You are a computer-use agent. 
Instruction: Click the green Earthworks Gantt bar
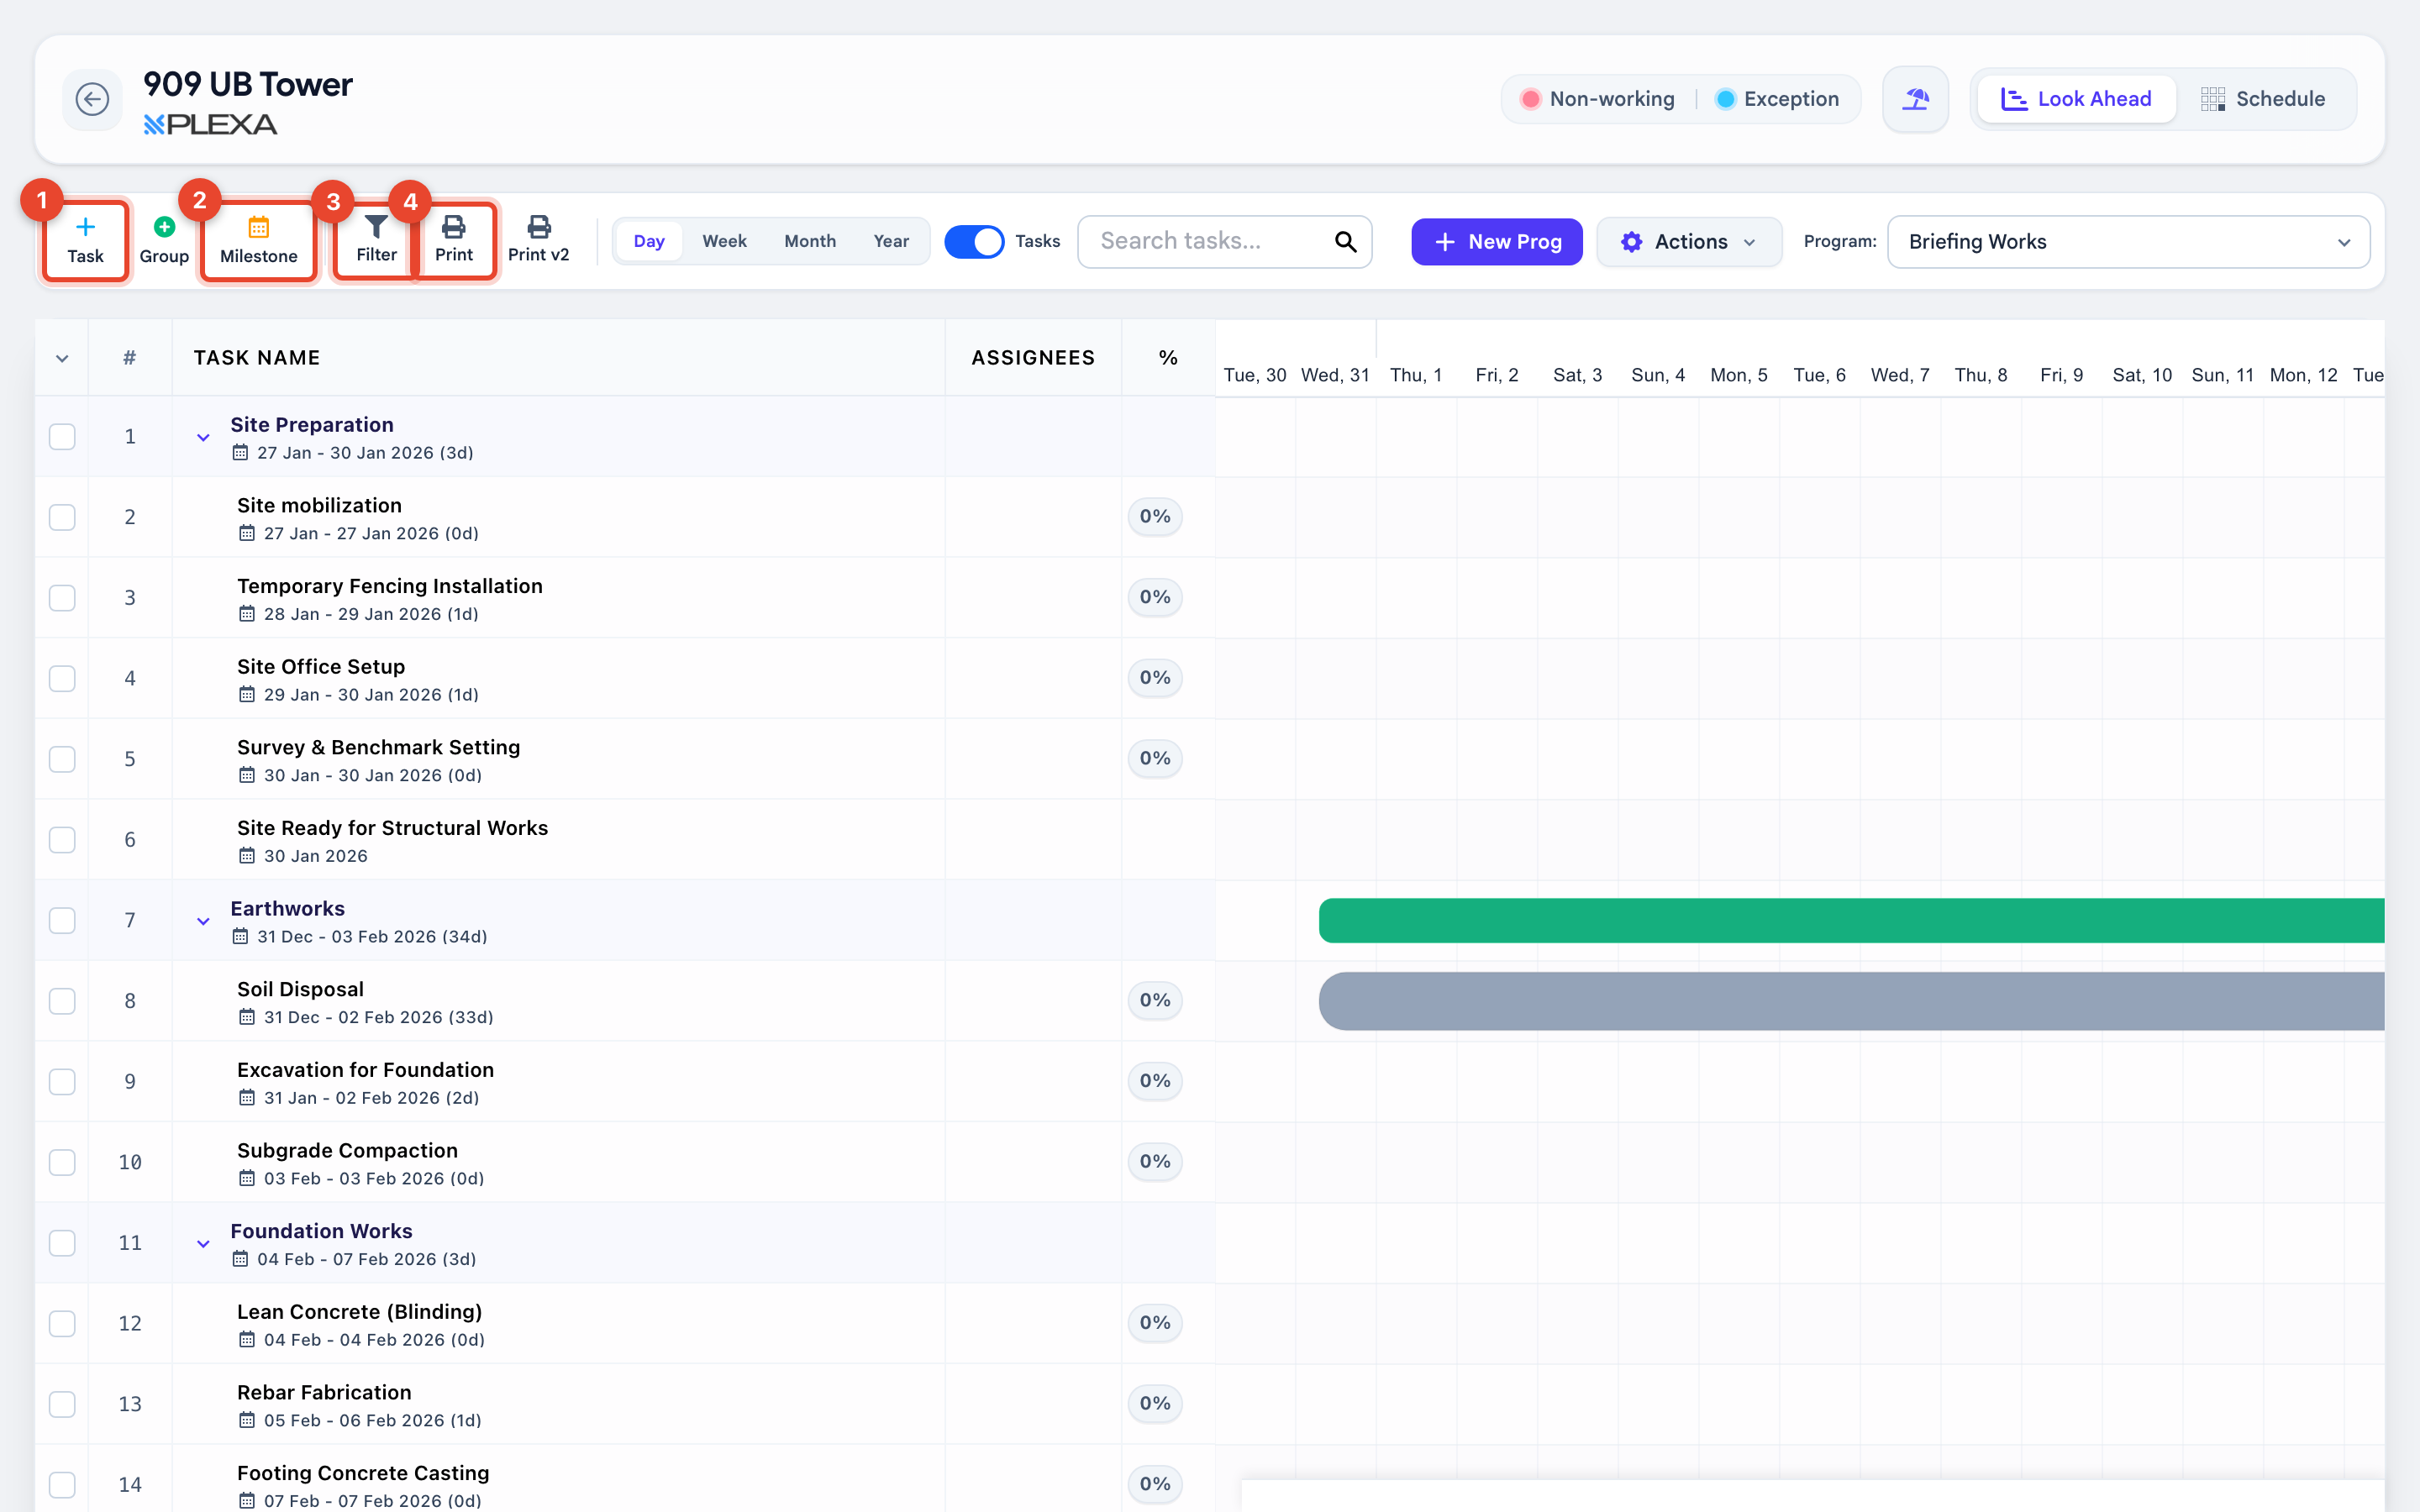[1851, 921]
